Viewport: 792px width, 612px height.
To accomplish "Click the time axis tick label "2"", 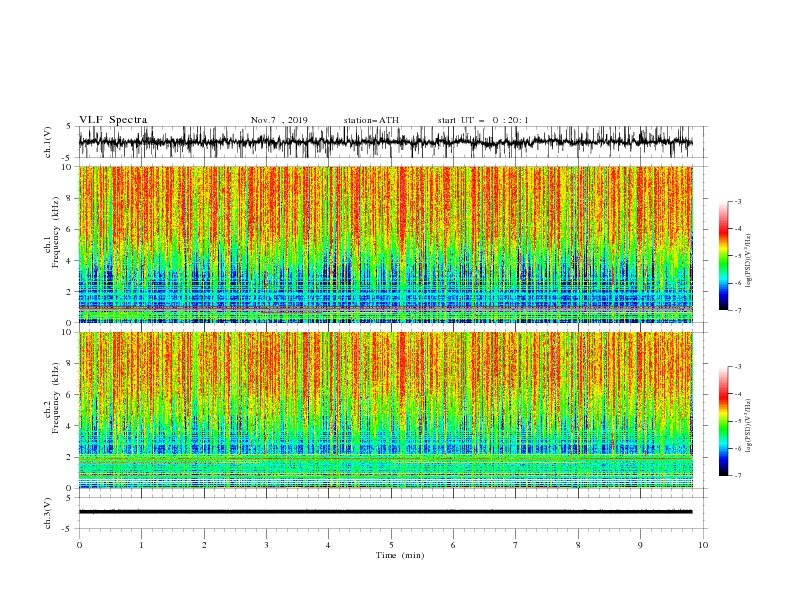I will point(204,545).
